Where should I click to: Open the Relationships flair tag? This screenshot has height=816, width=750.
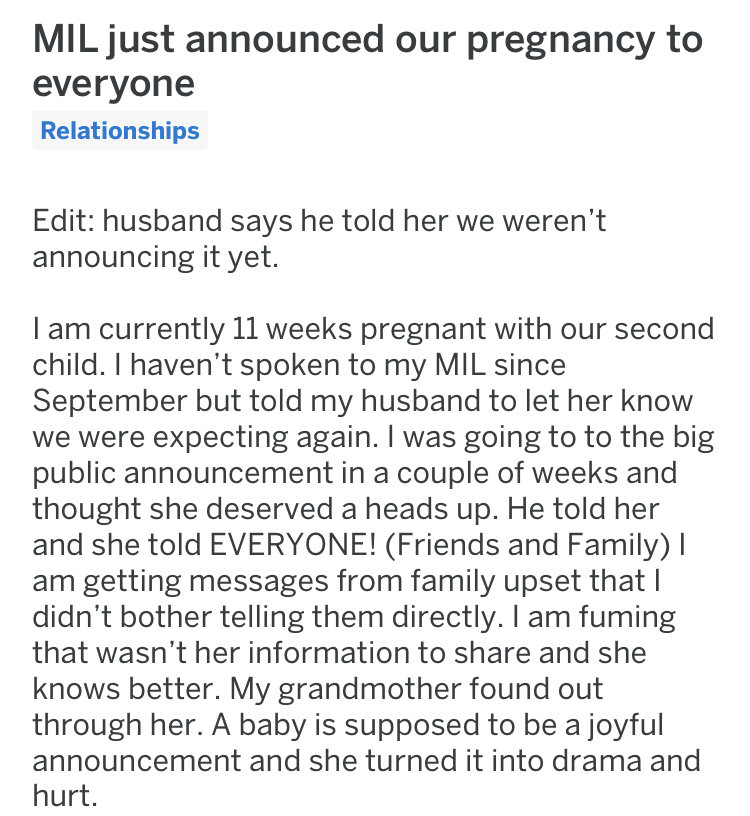point(120,130)
